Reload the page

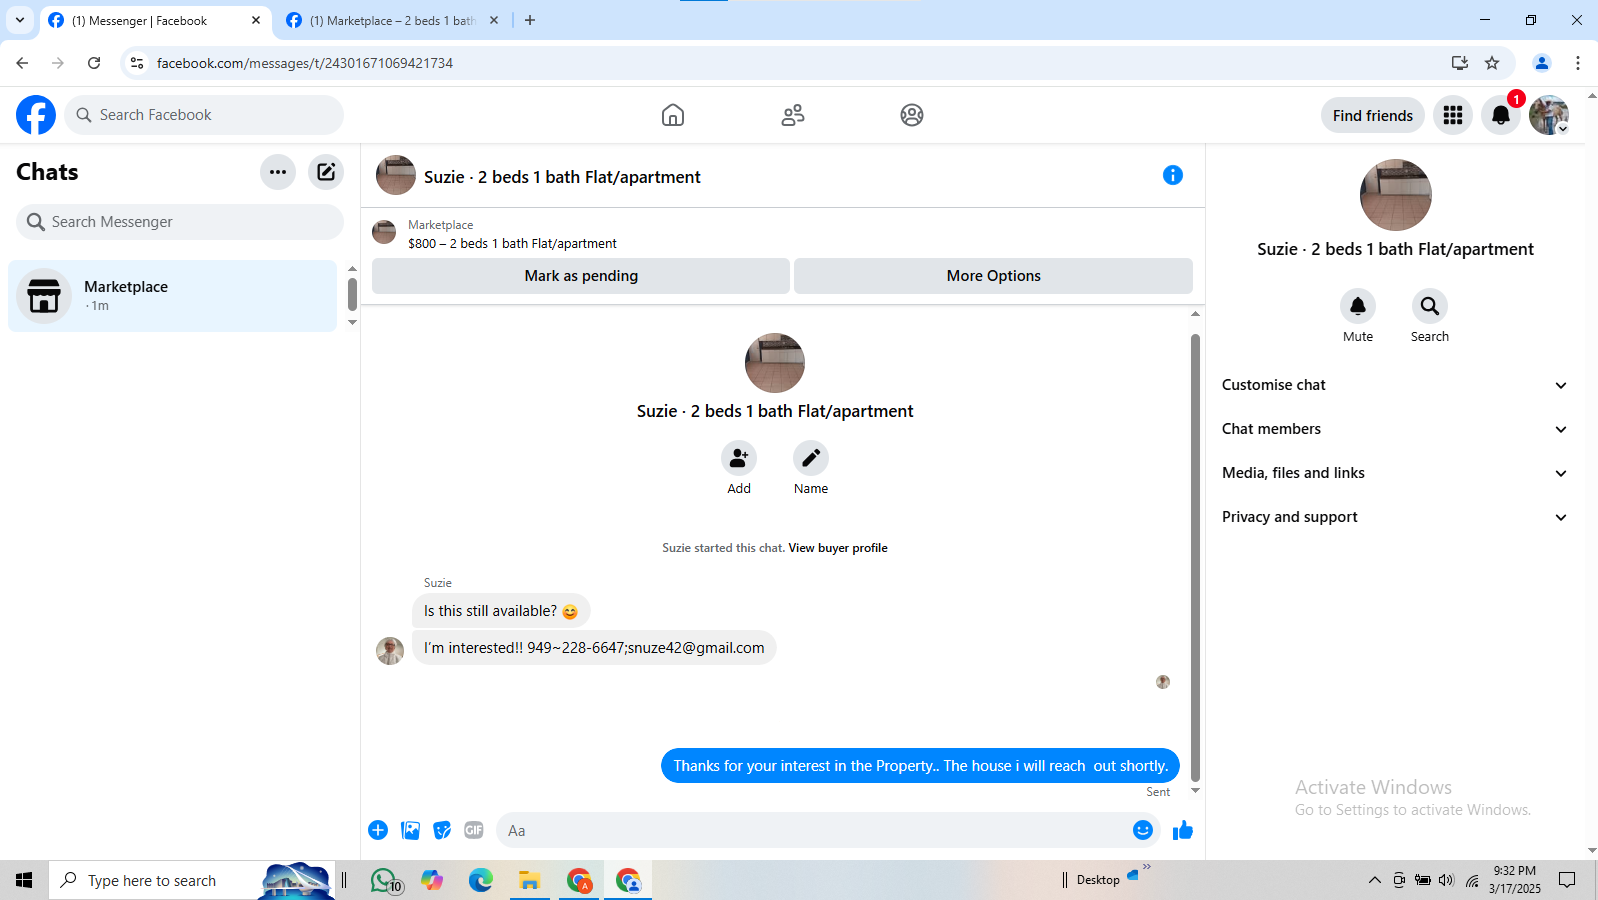pyautogui.click(x=94, y=63)
